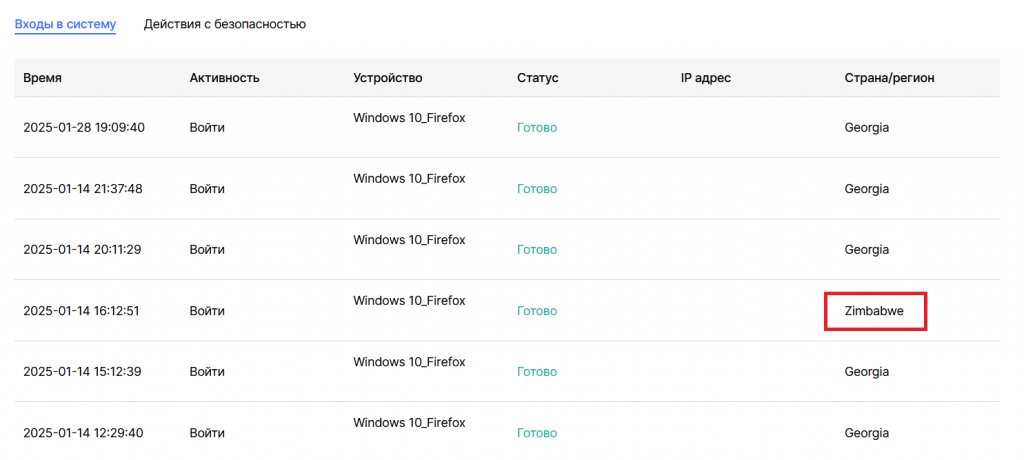Click Войти in the 21:37:48 row
The height and width of the screenshot is (460, 1024).
[x=207, y=189]
